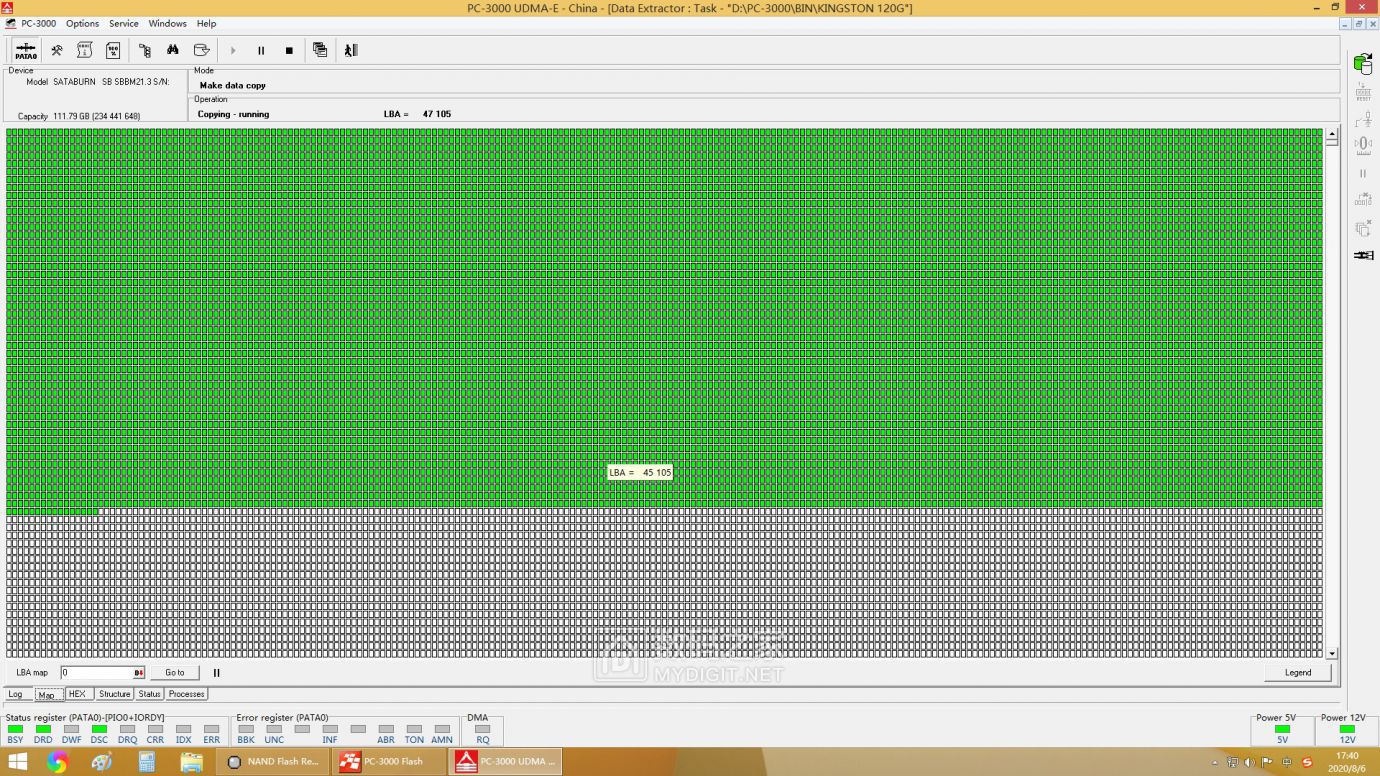This screenshot has height=776, width=1380.
Task: Open the Paint palette icon on taskbar
Action: tap(102, 762)
